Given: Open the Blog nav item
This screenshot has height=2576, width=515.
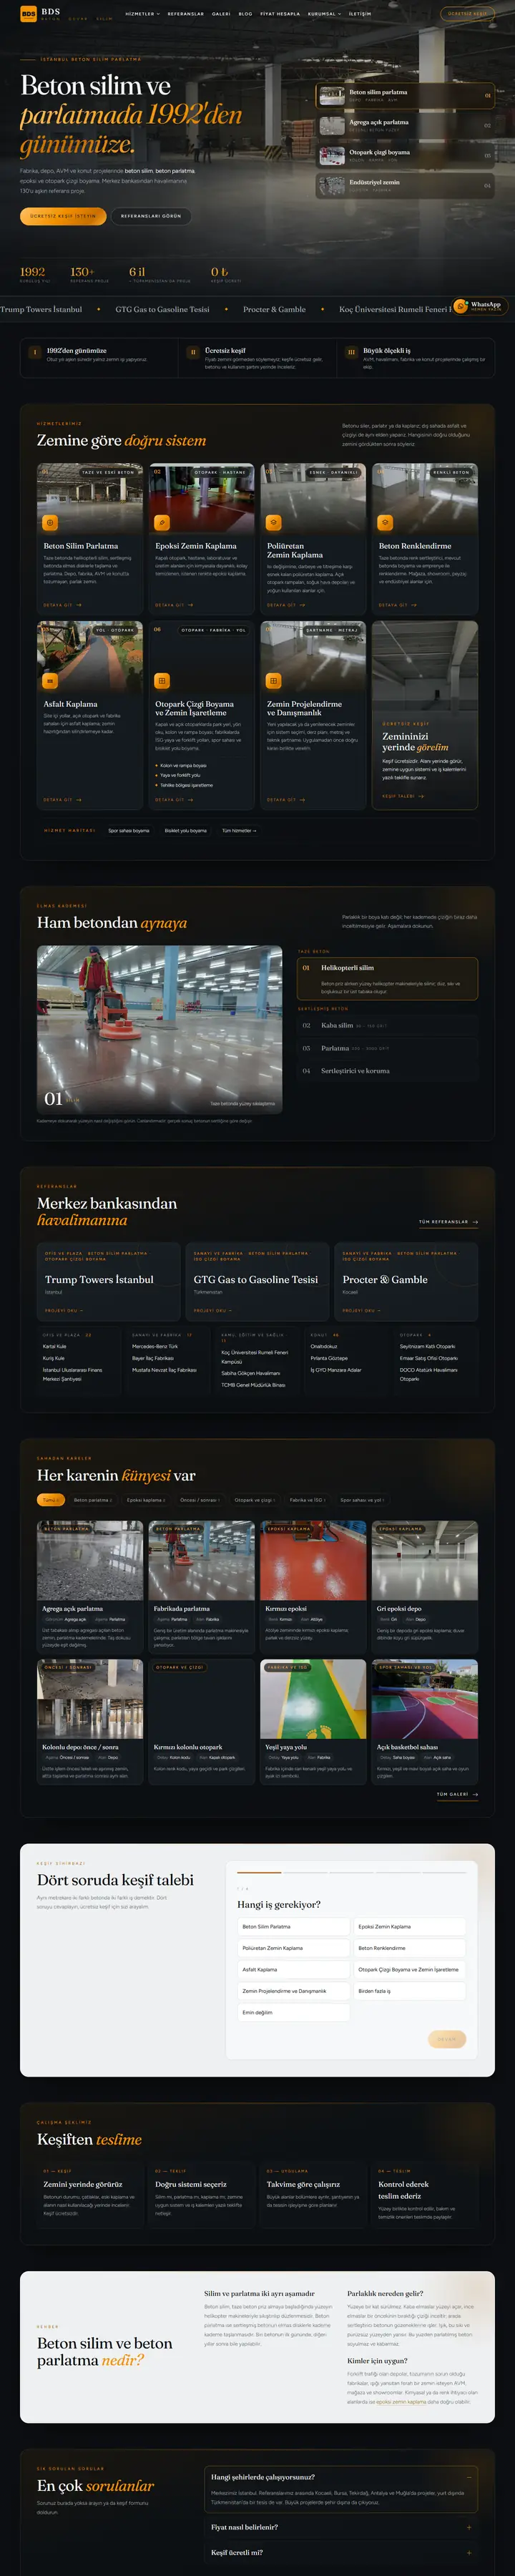Looking at the screenshot, I should [x=245, y=14].
